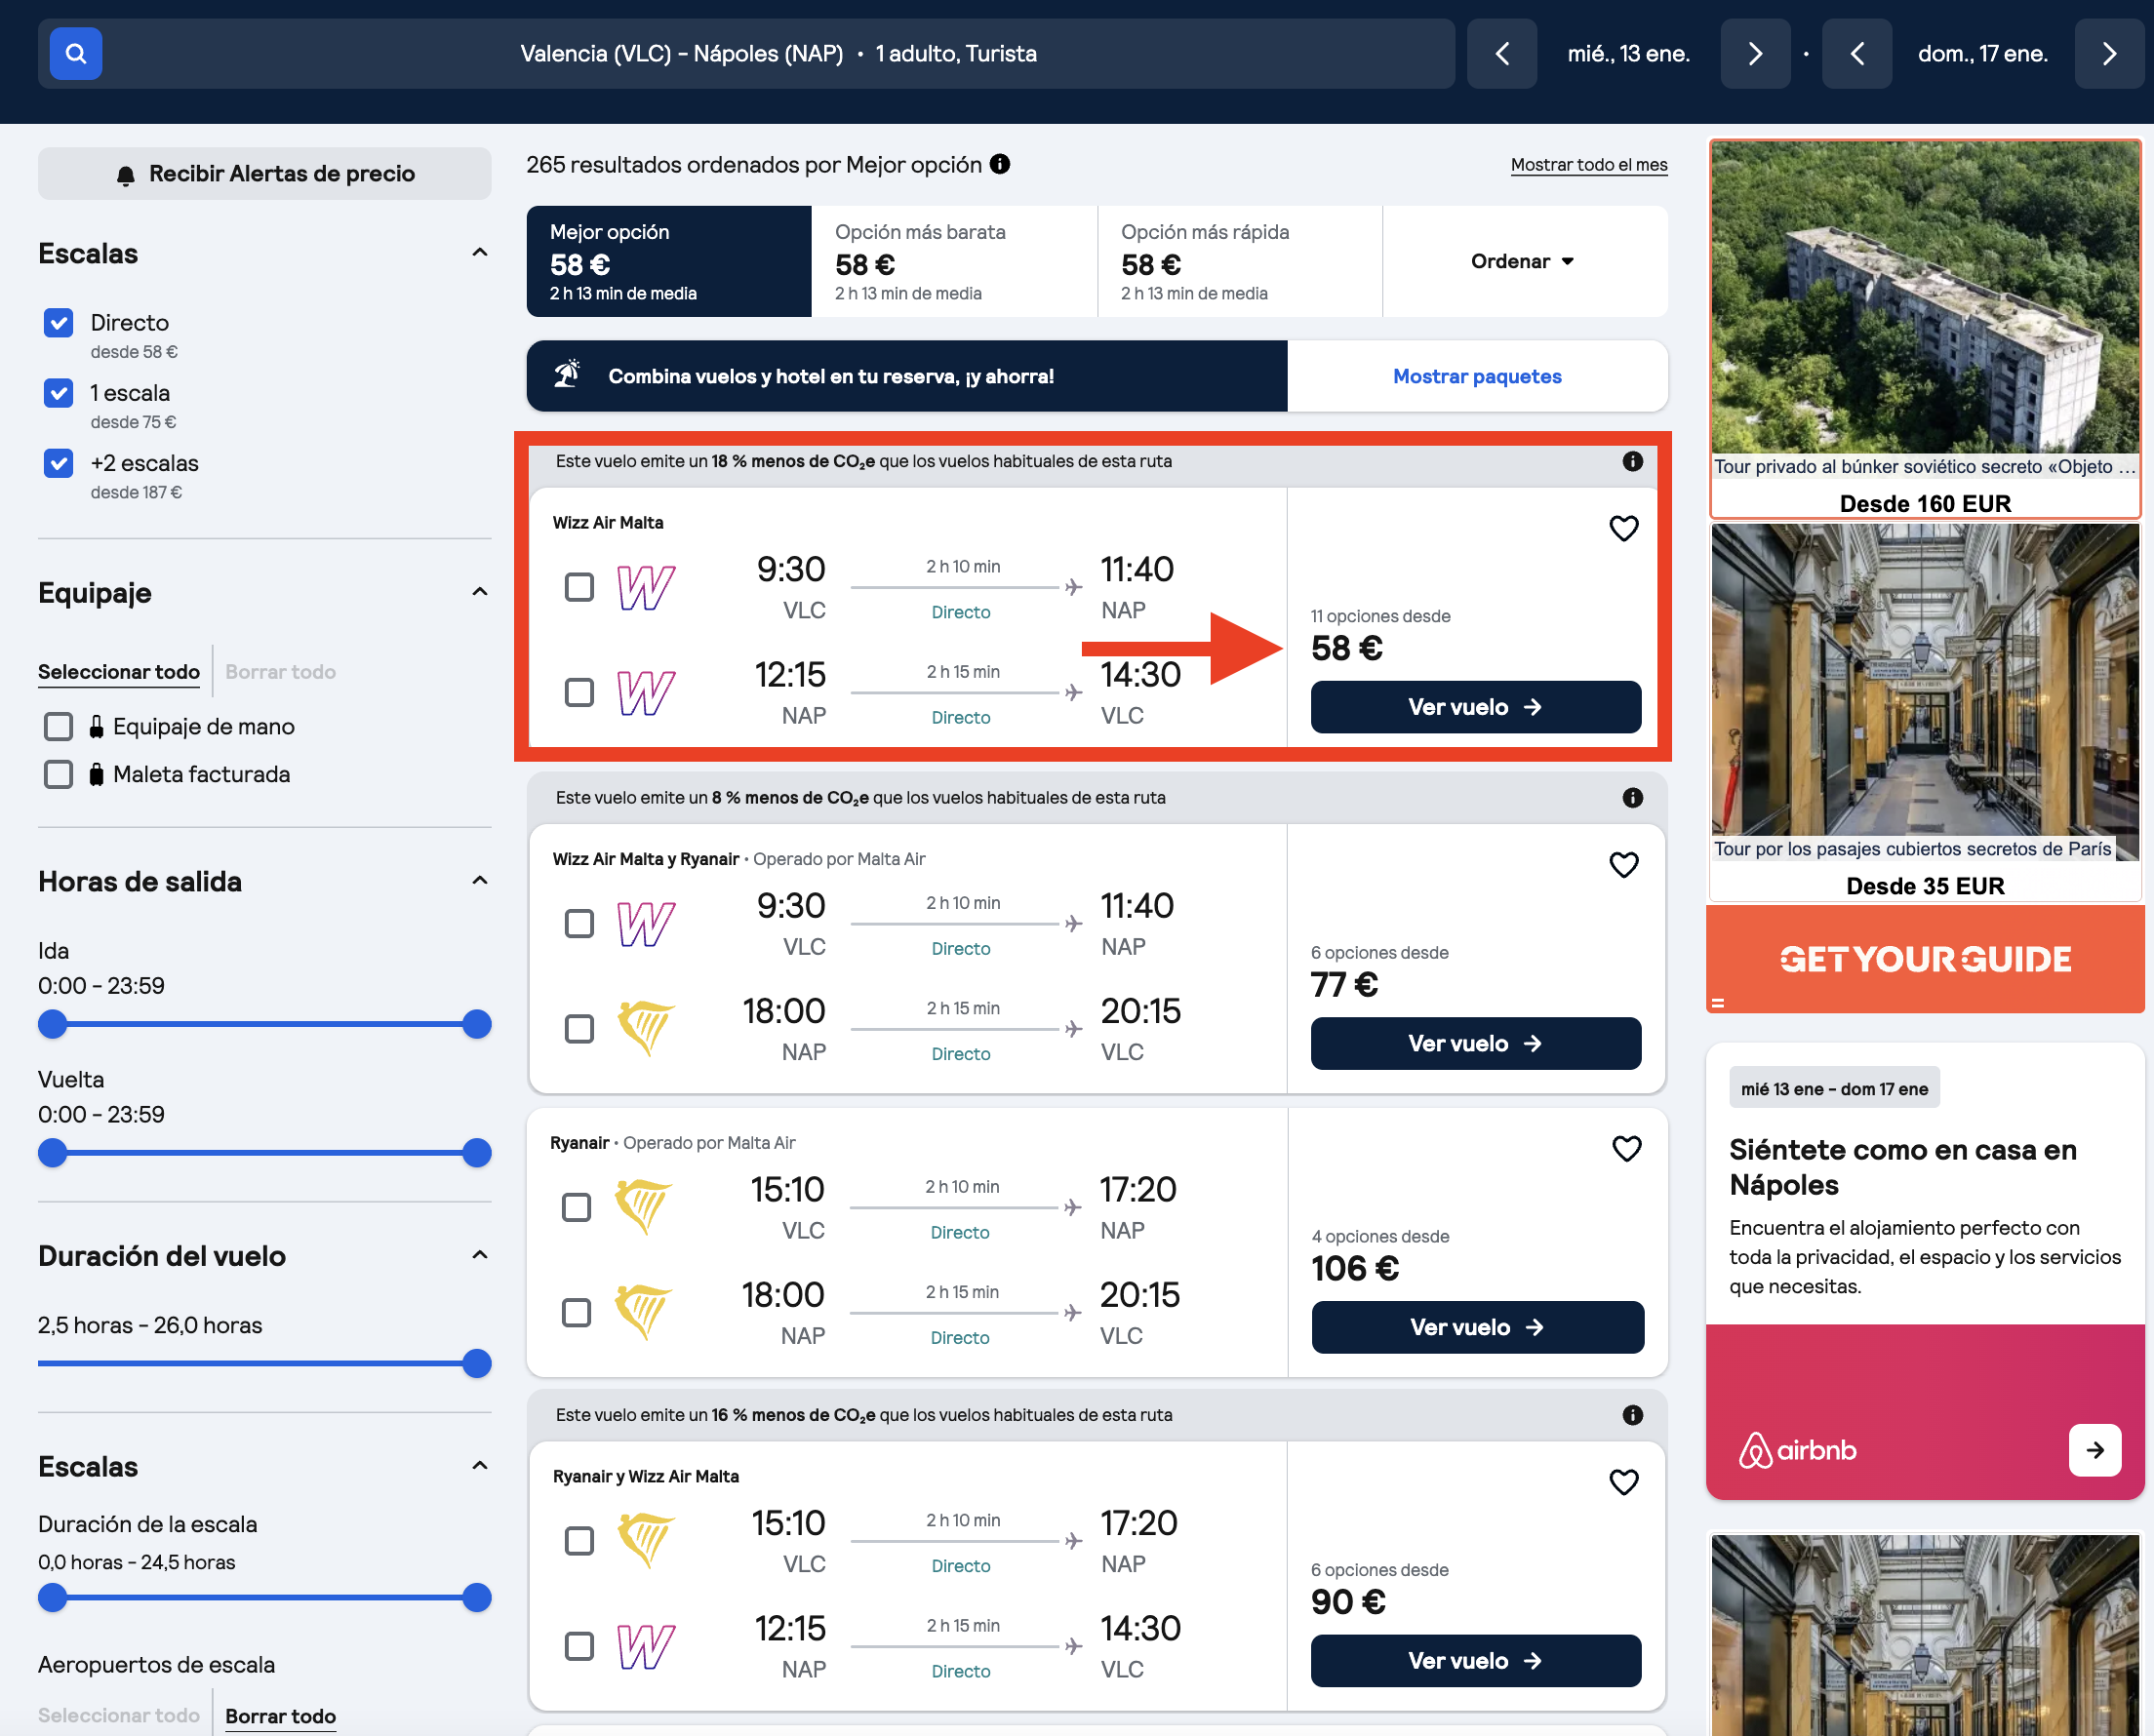Image resolution: width=2154 pixels, height=1736 pixels.
Task: Uncheck the Directo stops filter
Action: [x=59, y=323]
